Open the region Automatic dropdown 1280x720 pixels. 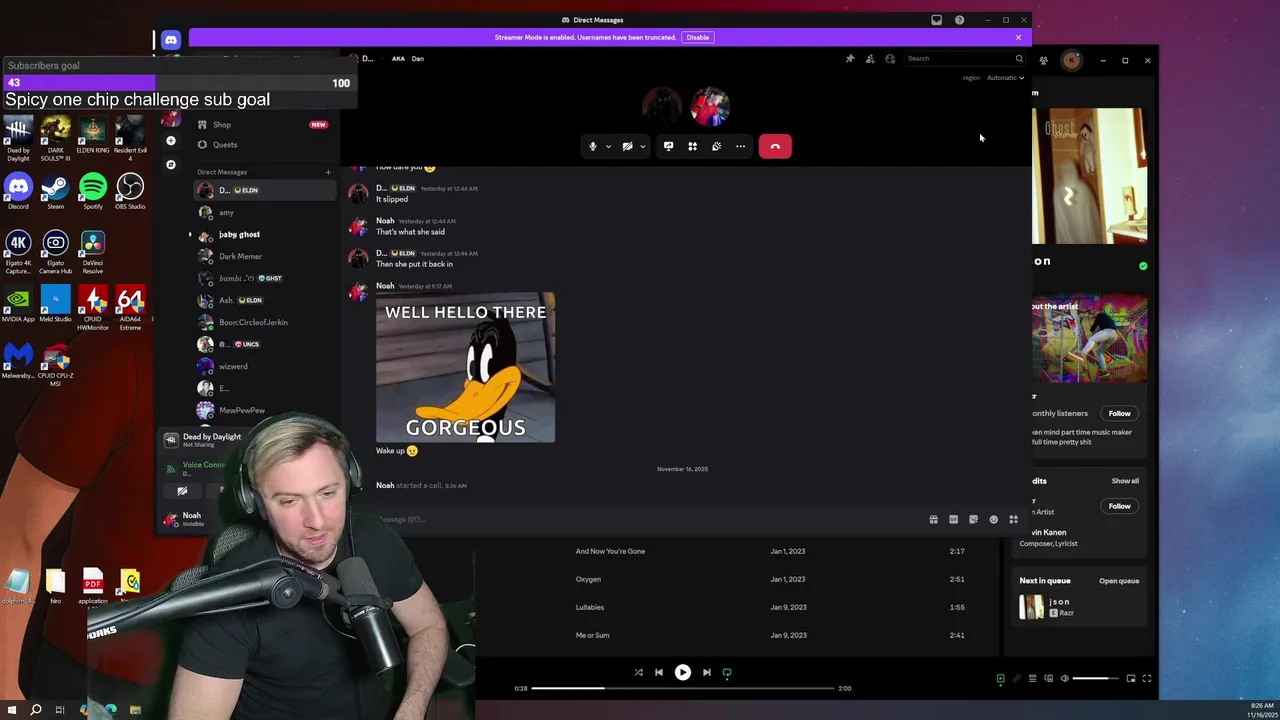coord(1005,78)
